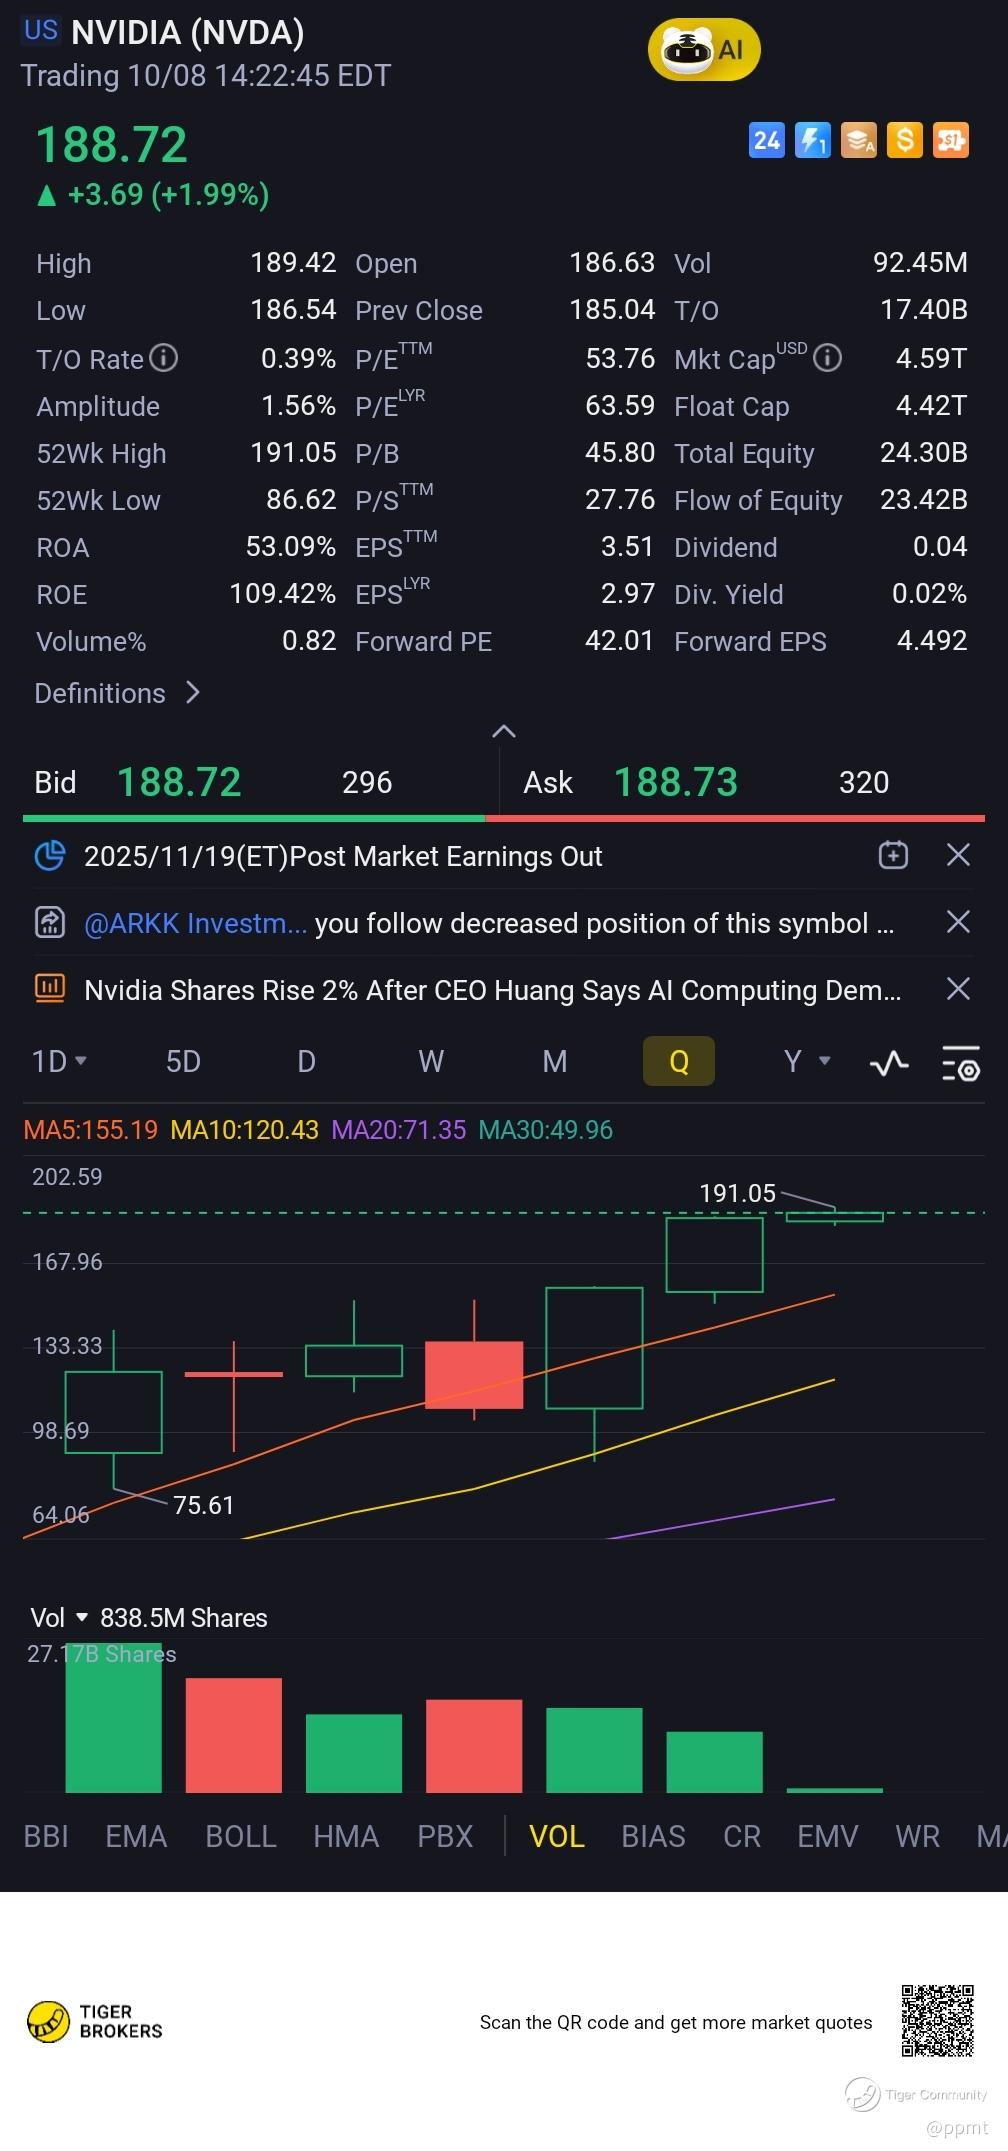Select the EMV indicator
This screenshot has height=2151, width=1008.
pyautogui.click(x=828, y=1836)
